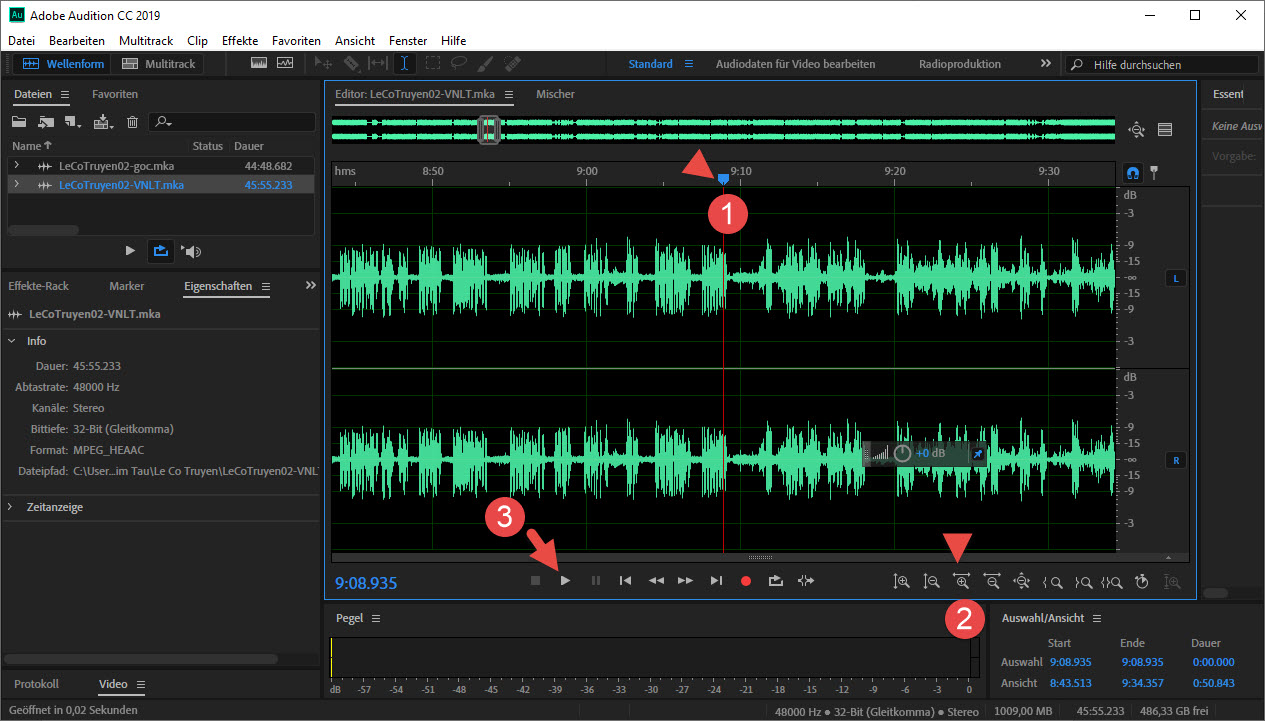Move playhead to previous marker
This screenshot has width=1265, height=721.
(x=625, y=580)
